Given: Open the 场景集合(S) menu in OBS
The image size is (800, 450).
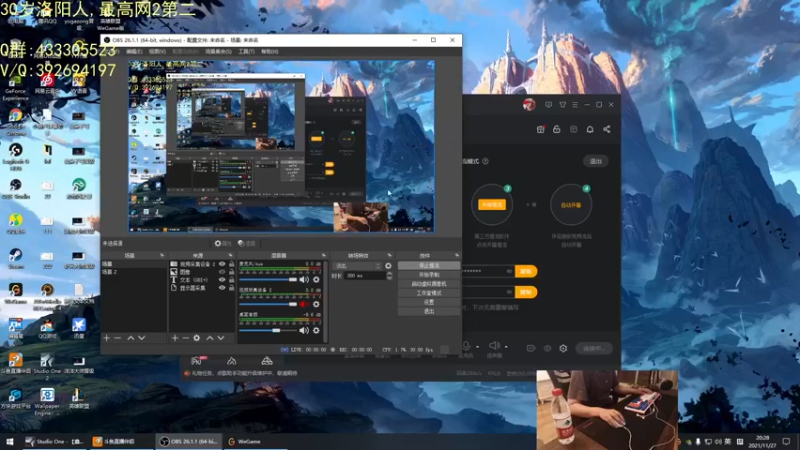Looking at the screenshot, I should [x=218, y=52].
